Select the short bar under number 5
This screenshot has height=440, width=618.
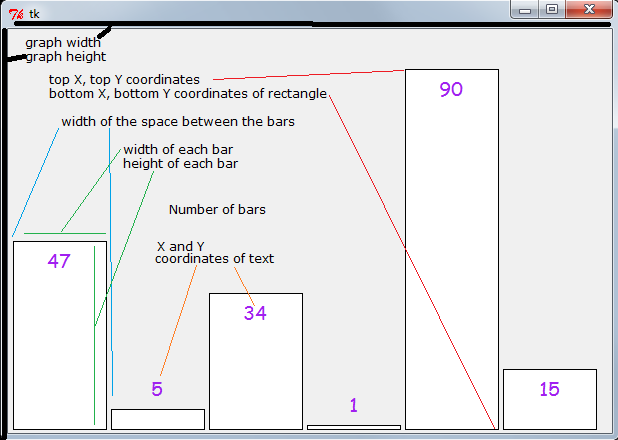[157, 419]
